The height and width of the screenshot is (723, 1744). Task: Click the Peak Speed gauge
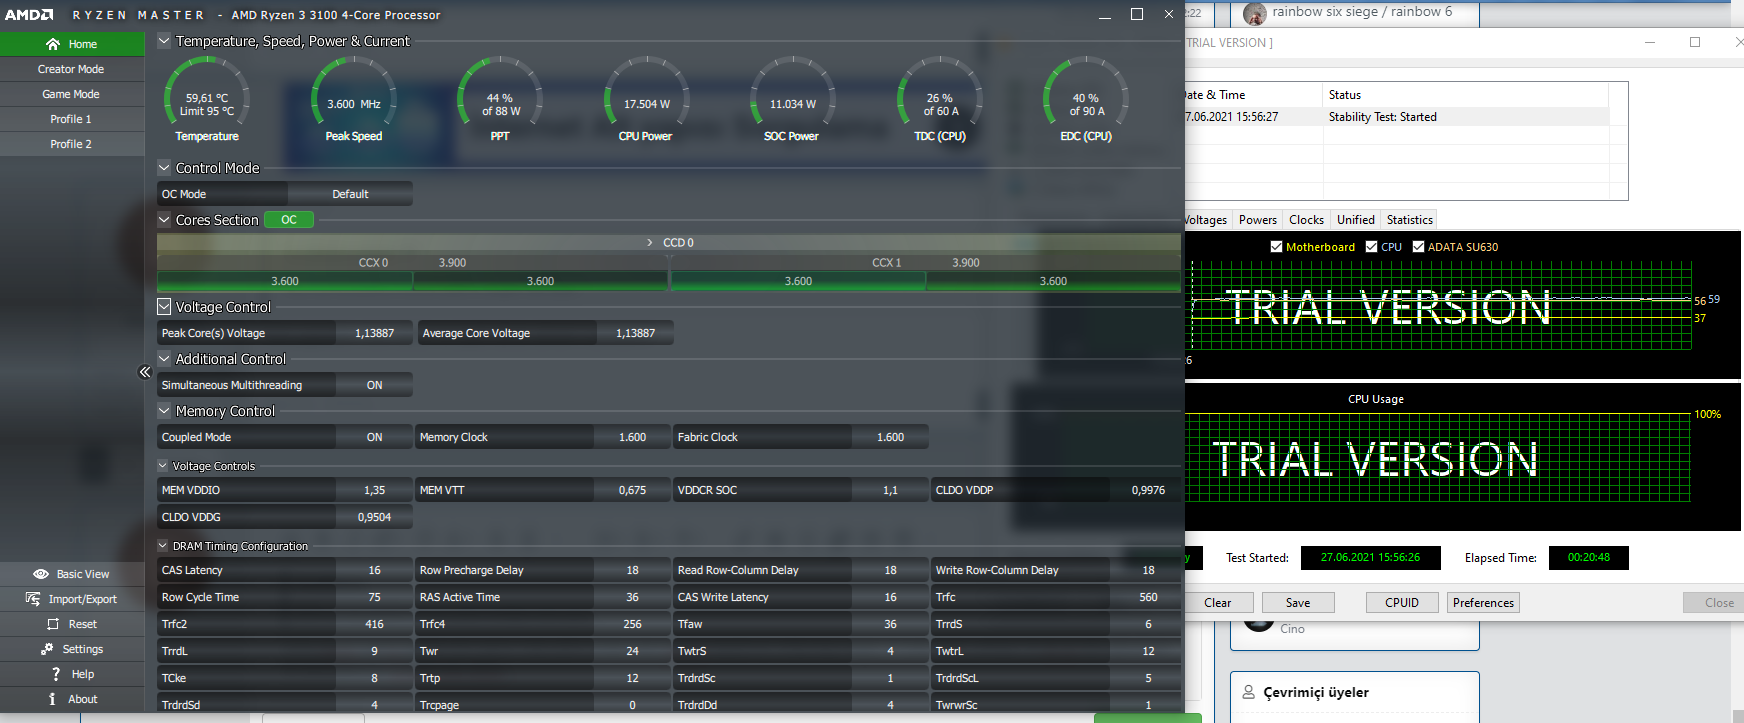coord(354,100)
